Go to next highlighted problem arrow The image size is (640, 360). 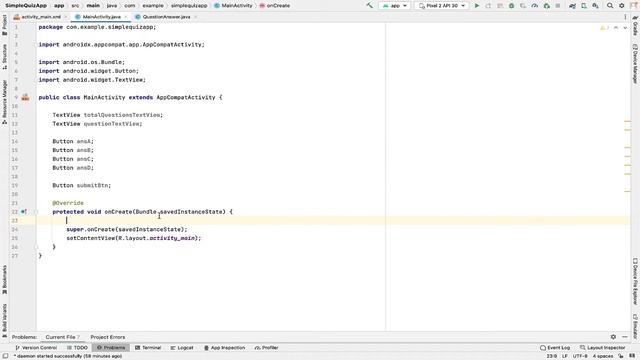[625, 27]
